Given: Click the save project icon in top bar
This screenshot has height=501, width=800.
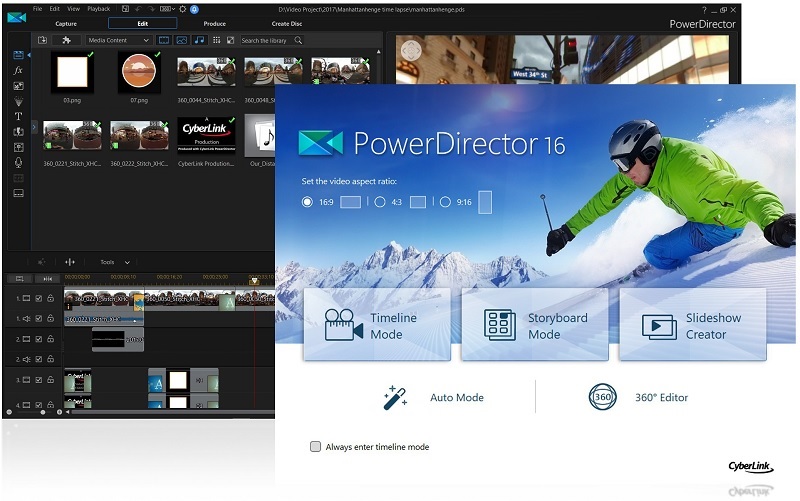Looking at the screenshot, I should [x=126, y=9].
